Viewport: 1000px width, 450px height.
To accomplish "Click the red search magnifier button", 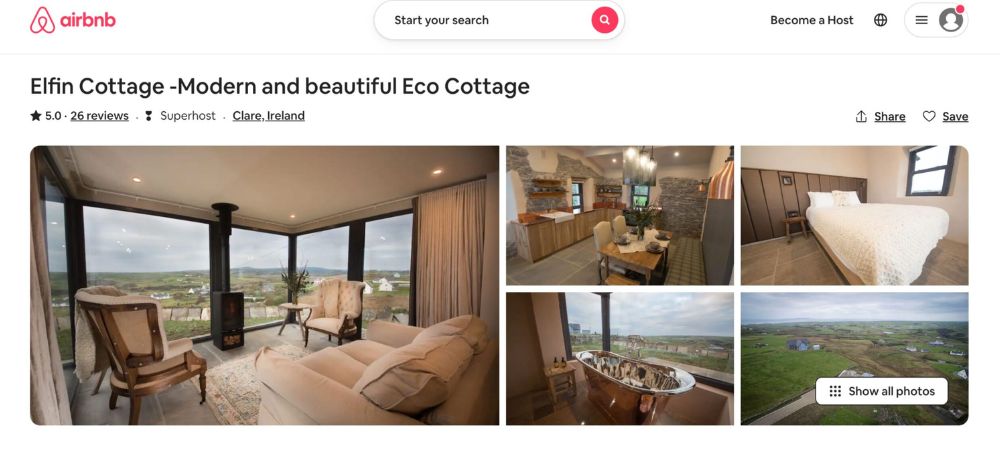I will pyautogui.click(x=605, y=20).
